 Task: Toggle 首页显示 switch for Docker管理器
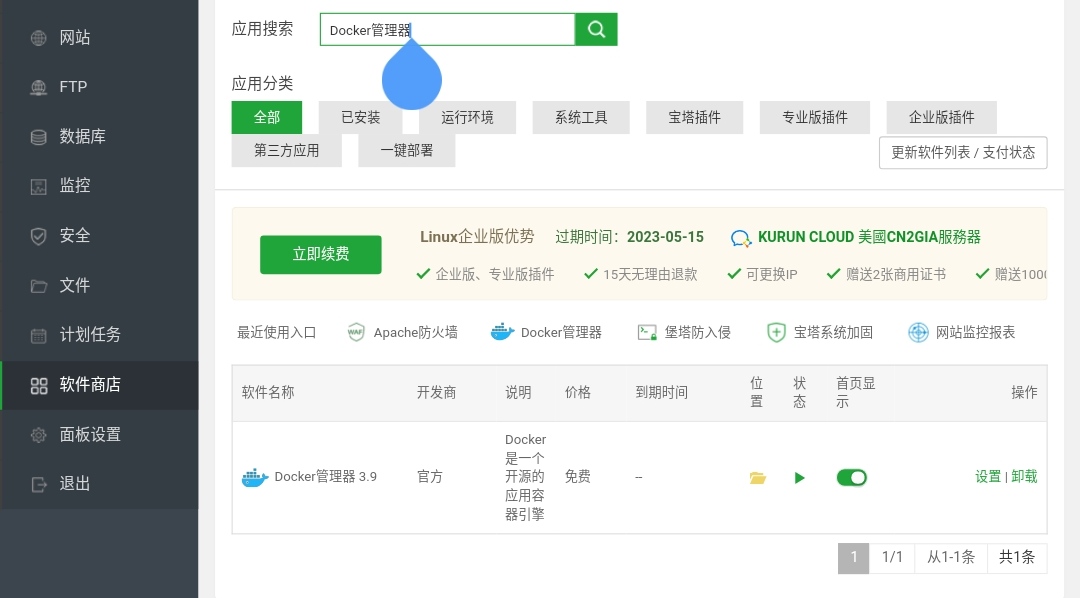[x=852, y=477]
